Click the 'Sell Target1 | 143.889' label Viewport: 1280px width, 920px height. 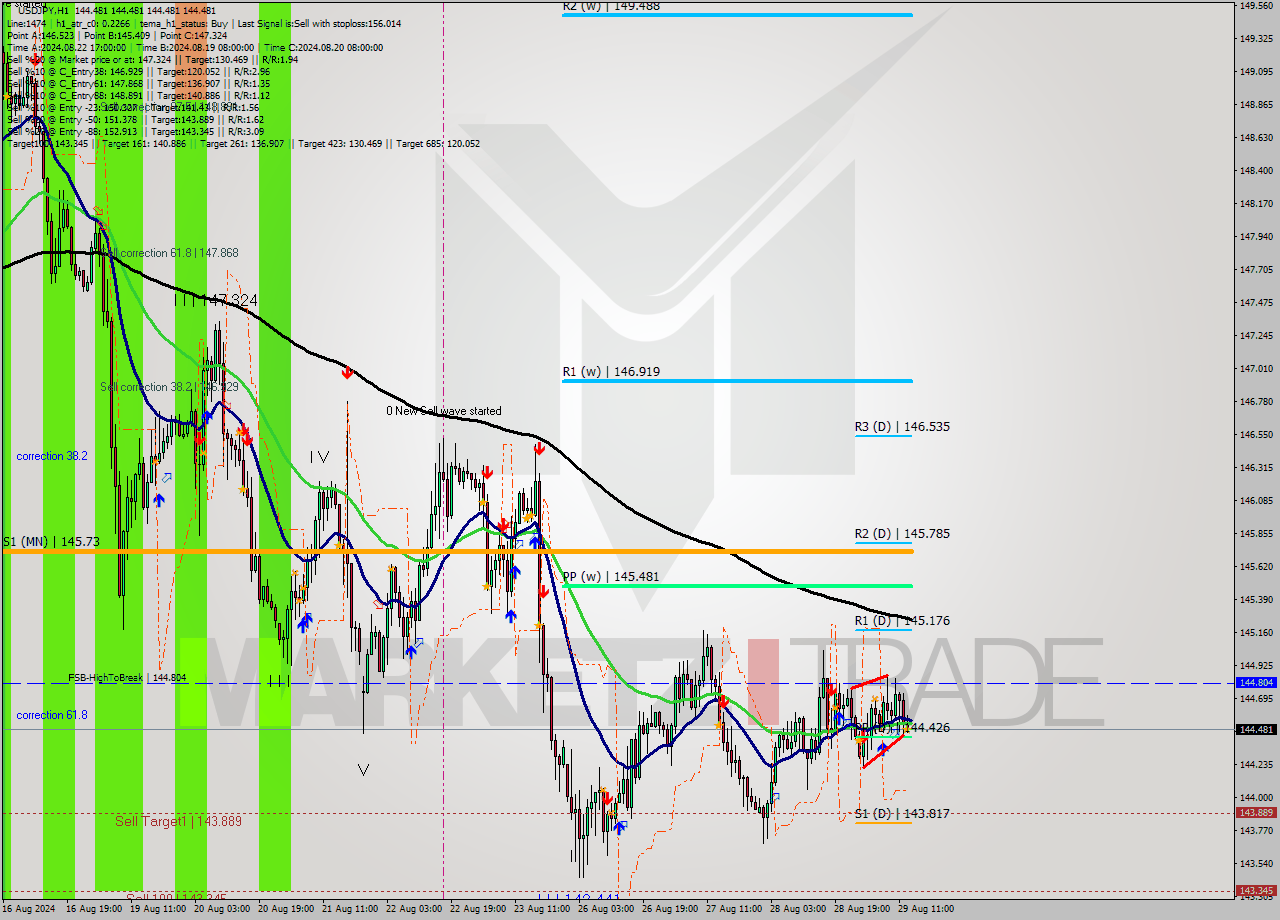pyautogui.click(x=178, y=820)
